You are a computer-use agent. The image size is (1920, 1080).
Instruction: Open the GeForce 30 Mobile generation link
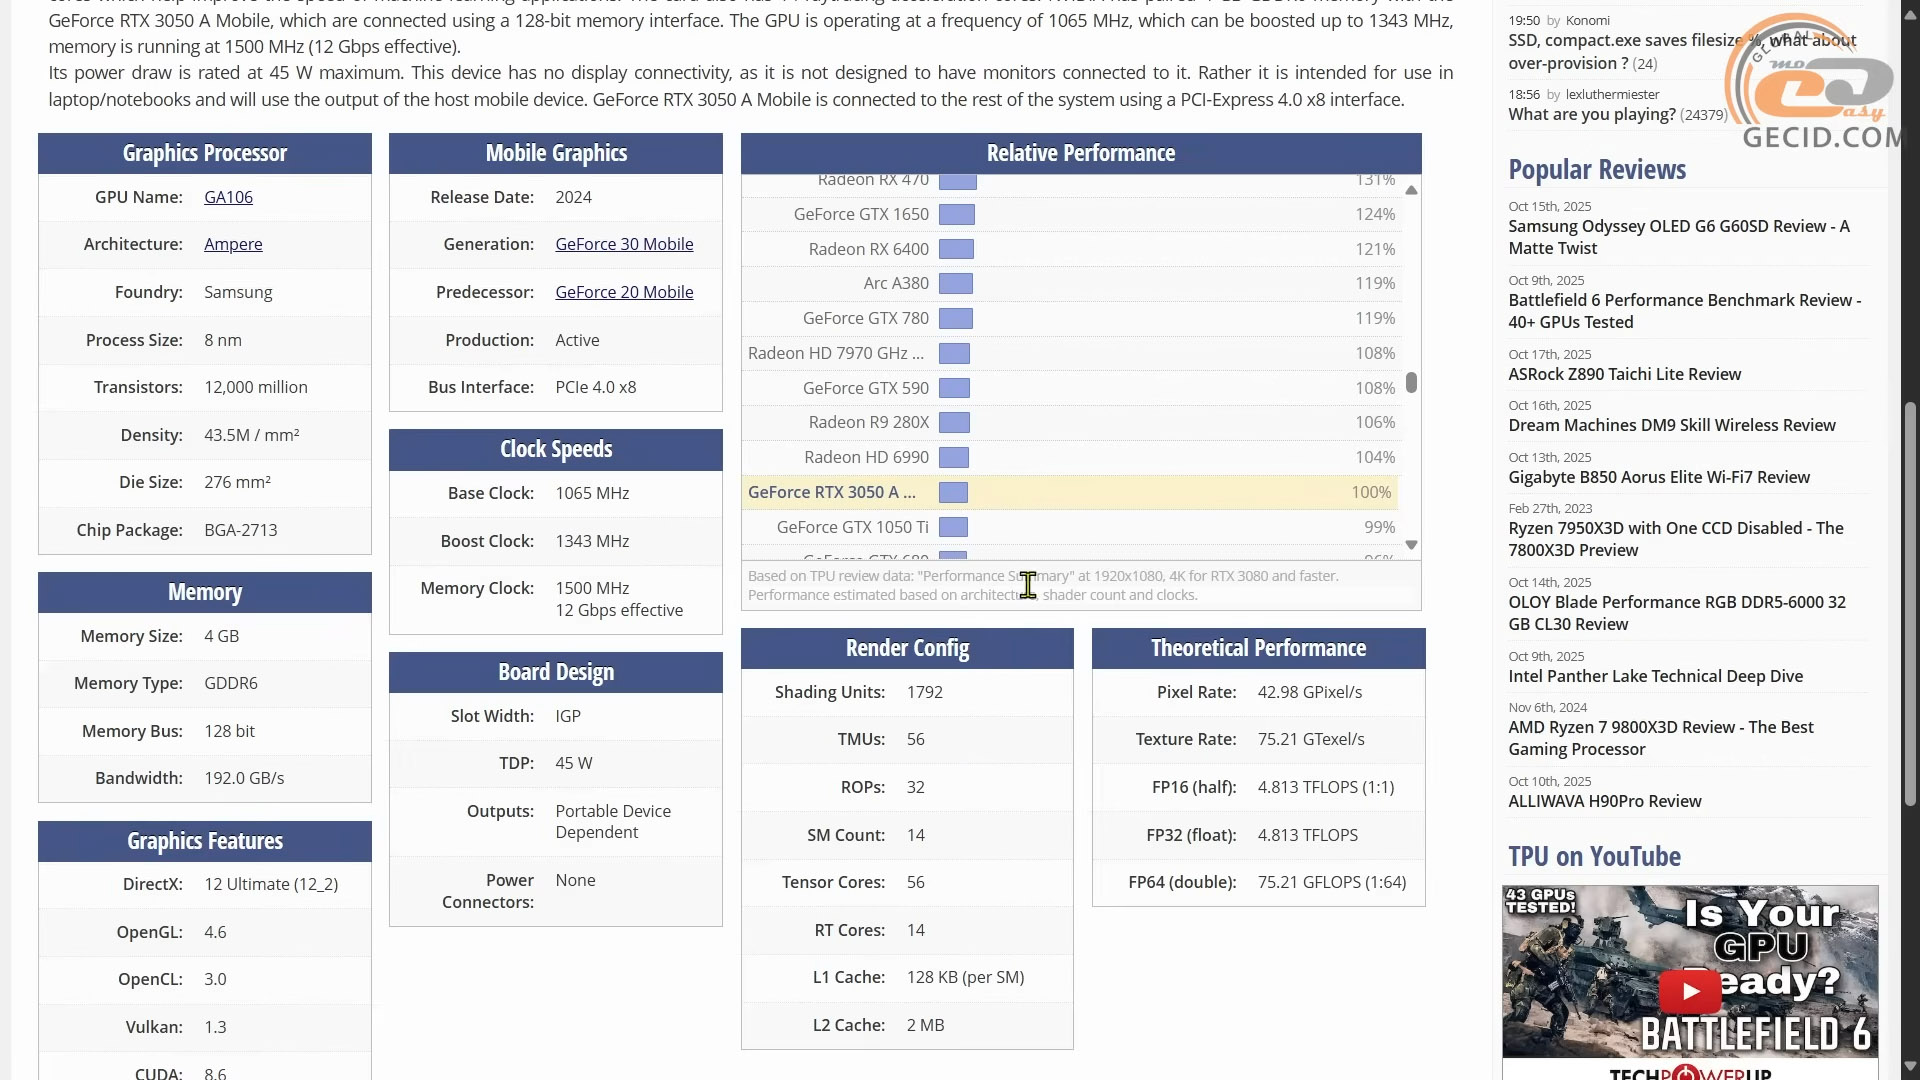(x=624, y=245)
